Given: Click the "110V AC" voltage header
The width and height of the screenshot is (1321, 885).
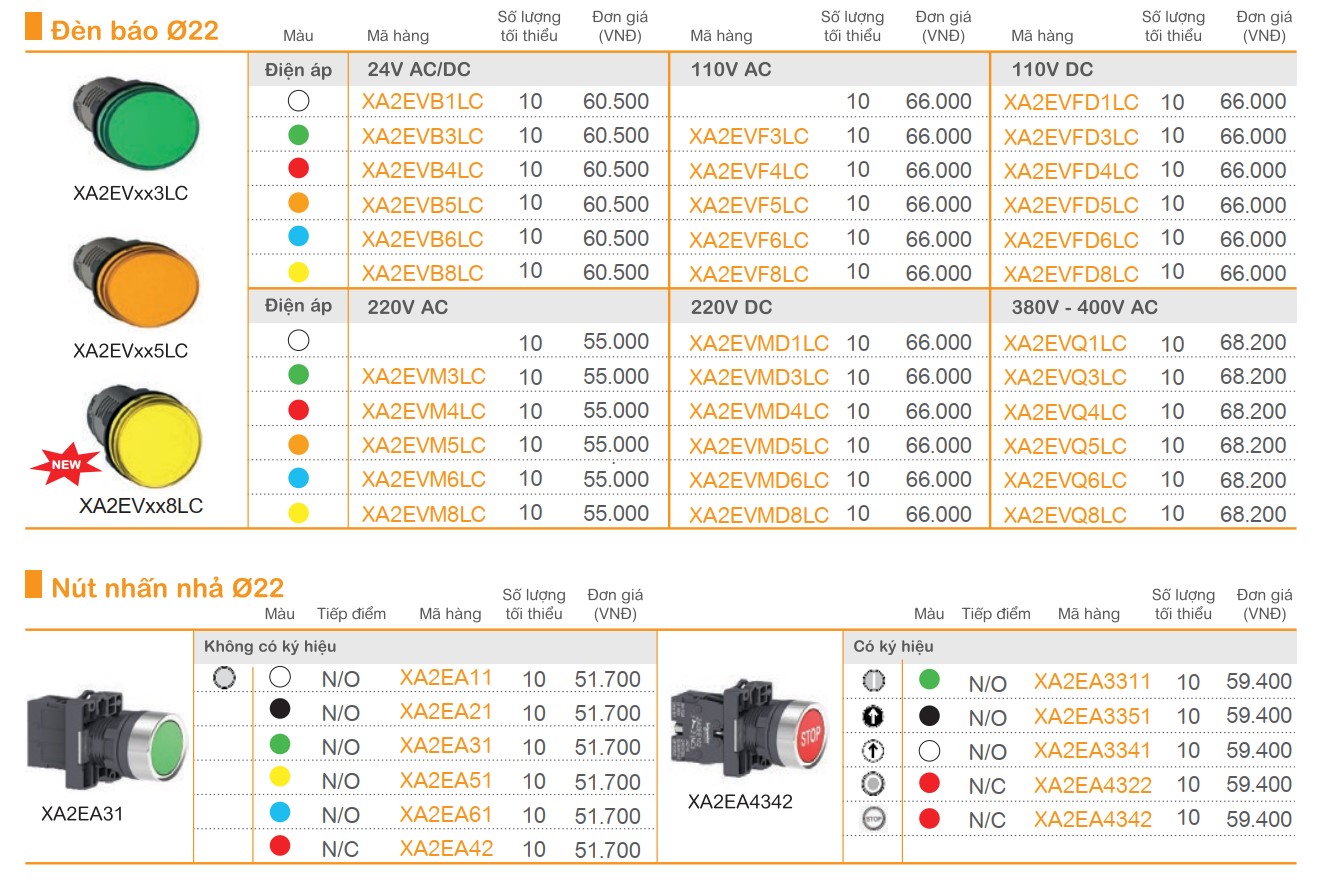Looking at the screenshot, I should pyautogui.click(x=731, y=70).
